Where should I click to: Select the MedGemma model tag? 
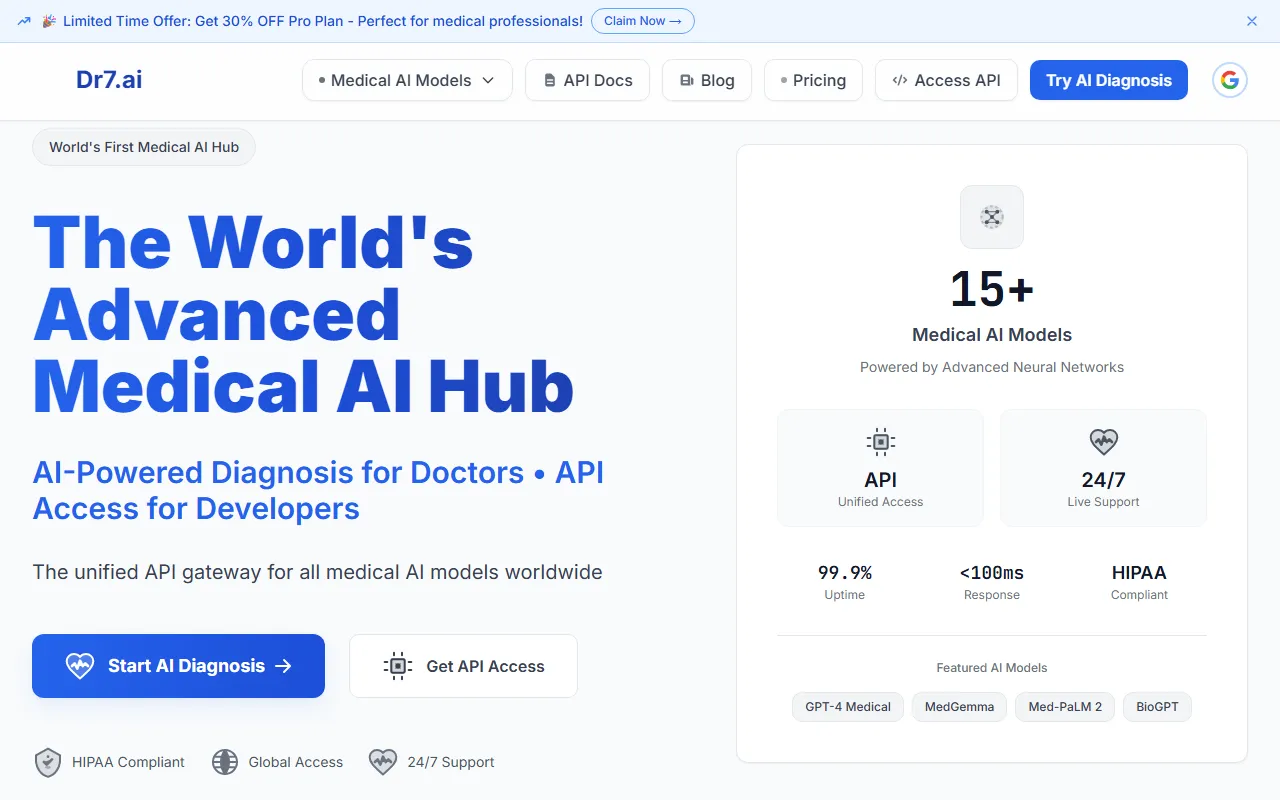[959, 707]
